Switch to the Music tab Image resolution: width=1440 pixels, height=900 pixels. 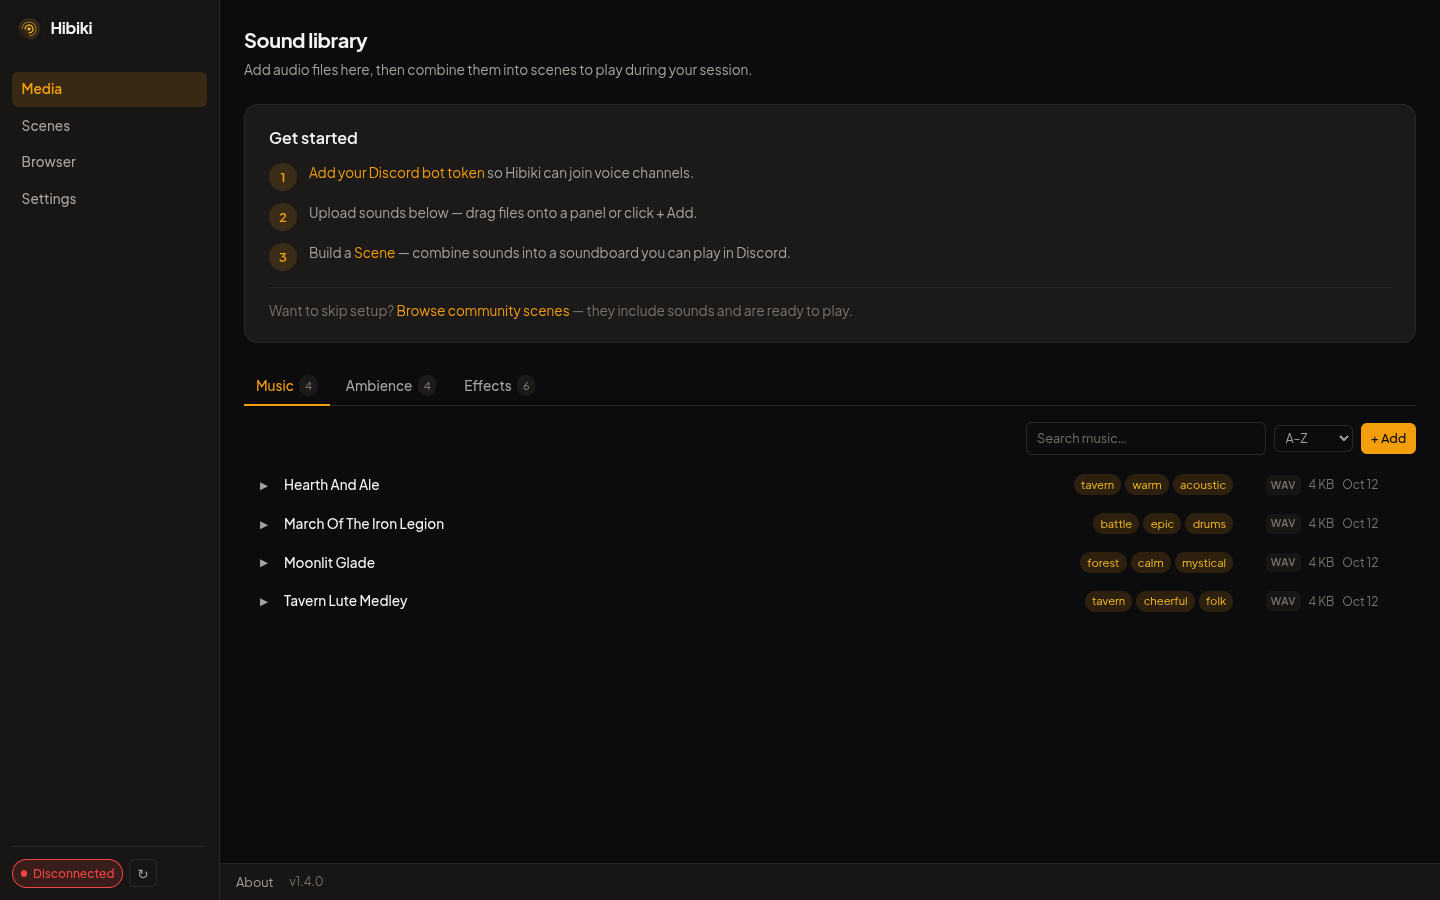(x=287, y=386)
